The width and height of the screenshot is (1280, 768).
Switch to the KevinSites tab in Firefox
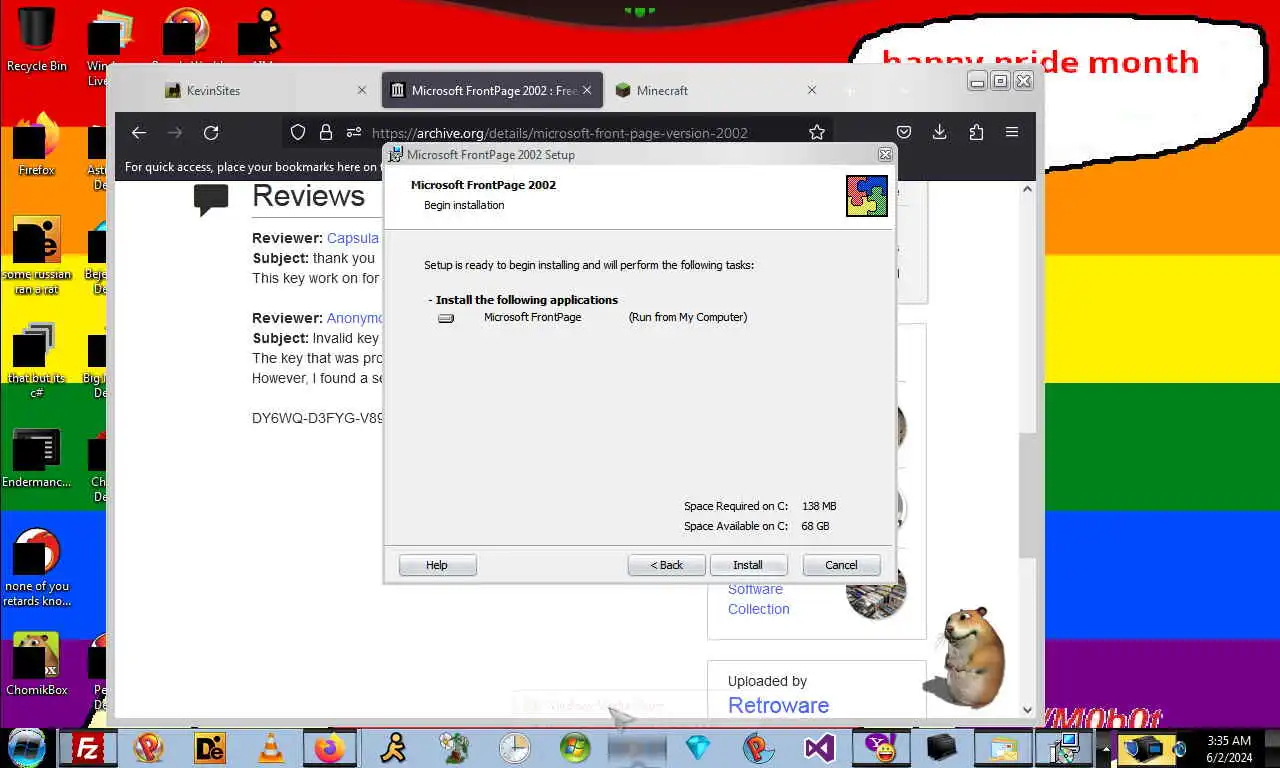coord(213,90)
